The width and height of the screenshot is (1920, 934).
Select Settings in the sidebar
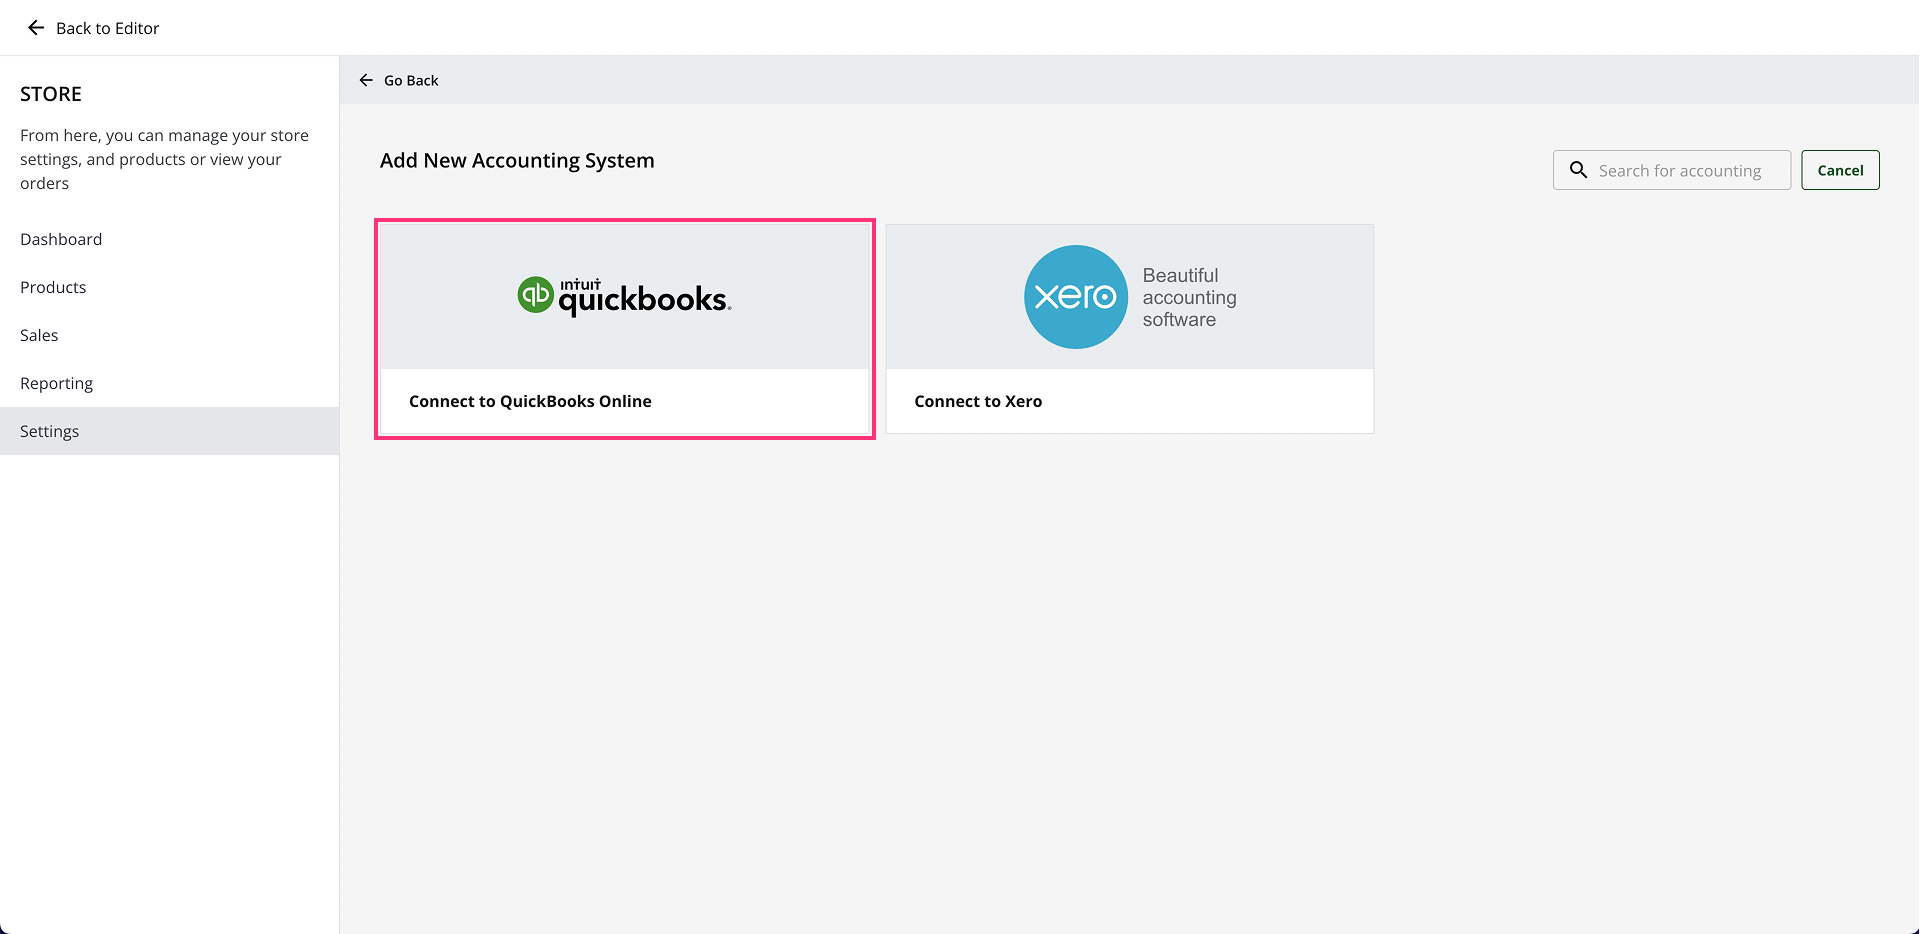tap(170, 431)
